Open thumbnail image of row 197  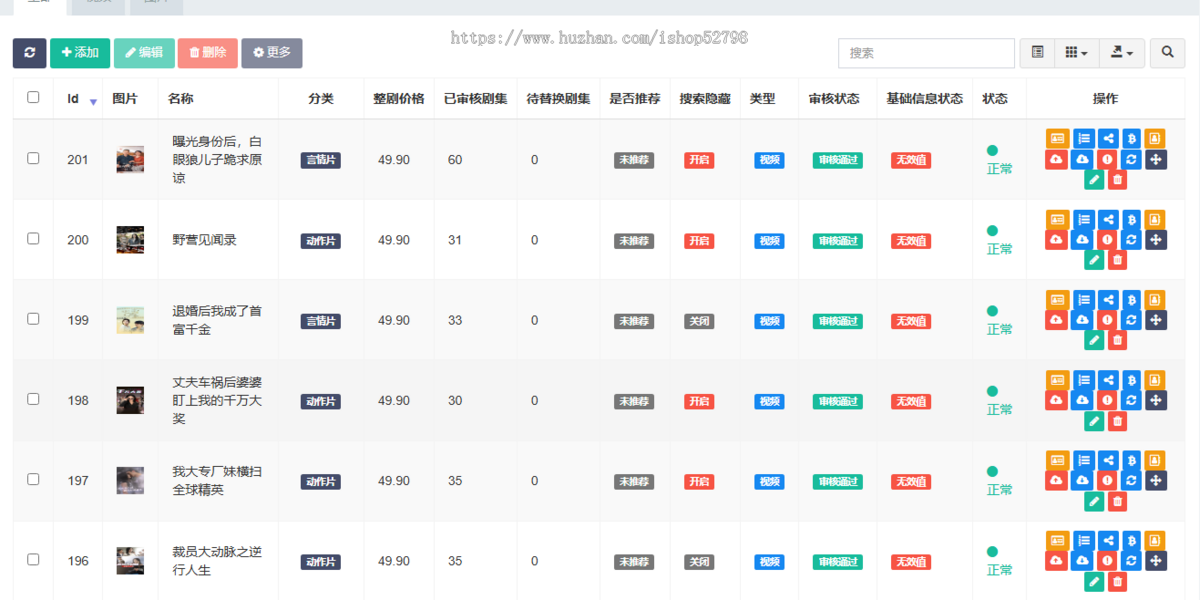(x=130, y=480)
